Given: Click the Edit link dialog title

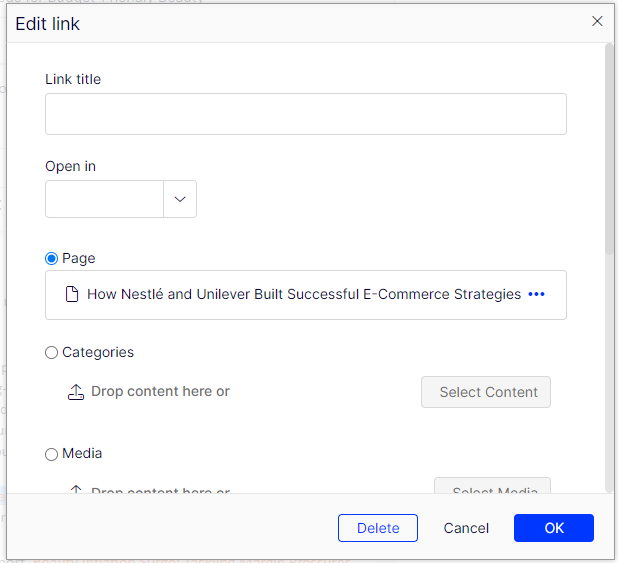Looking at the screenshot, I should (x=48, y=24).
